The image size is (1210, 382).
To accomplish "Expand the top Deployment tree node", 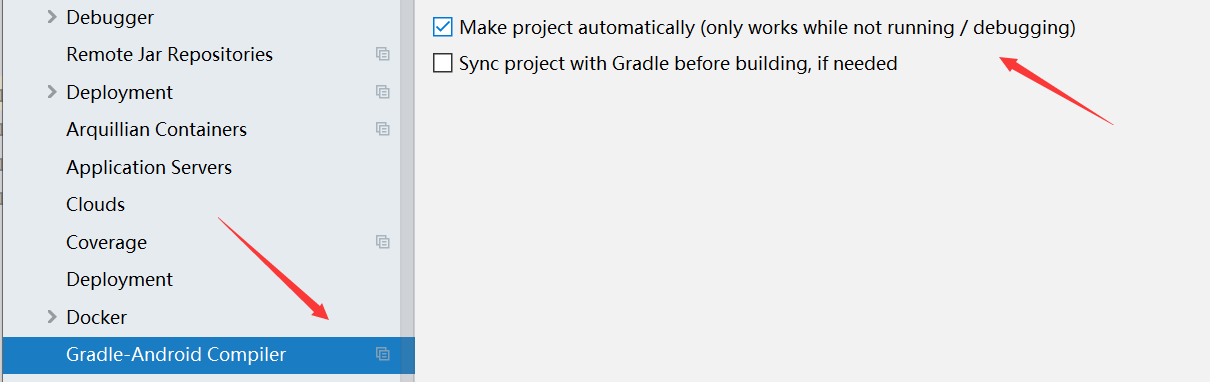I will tap(52, 92).
